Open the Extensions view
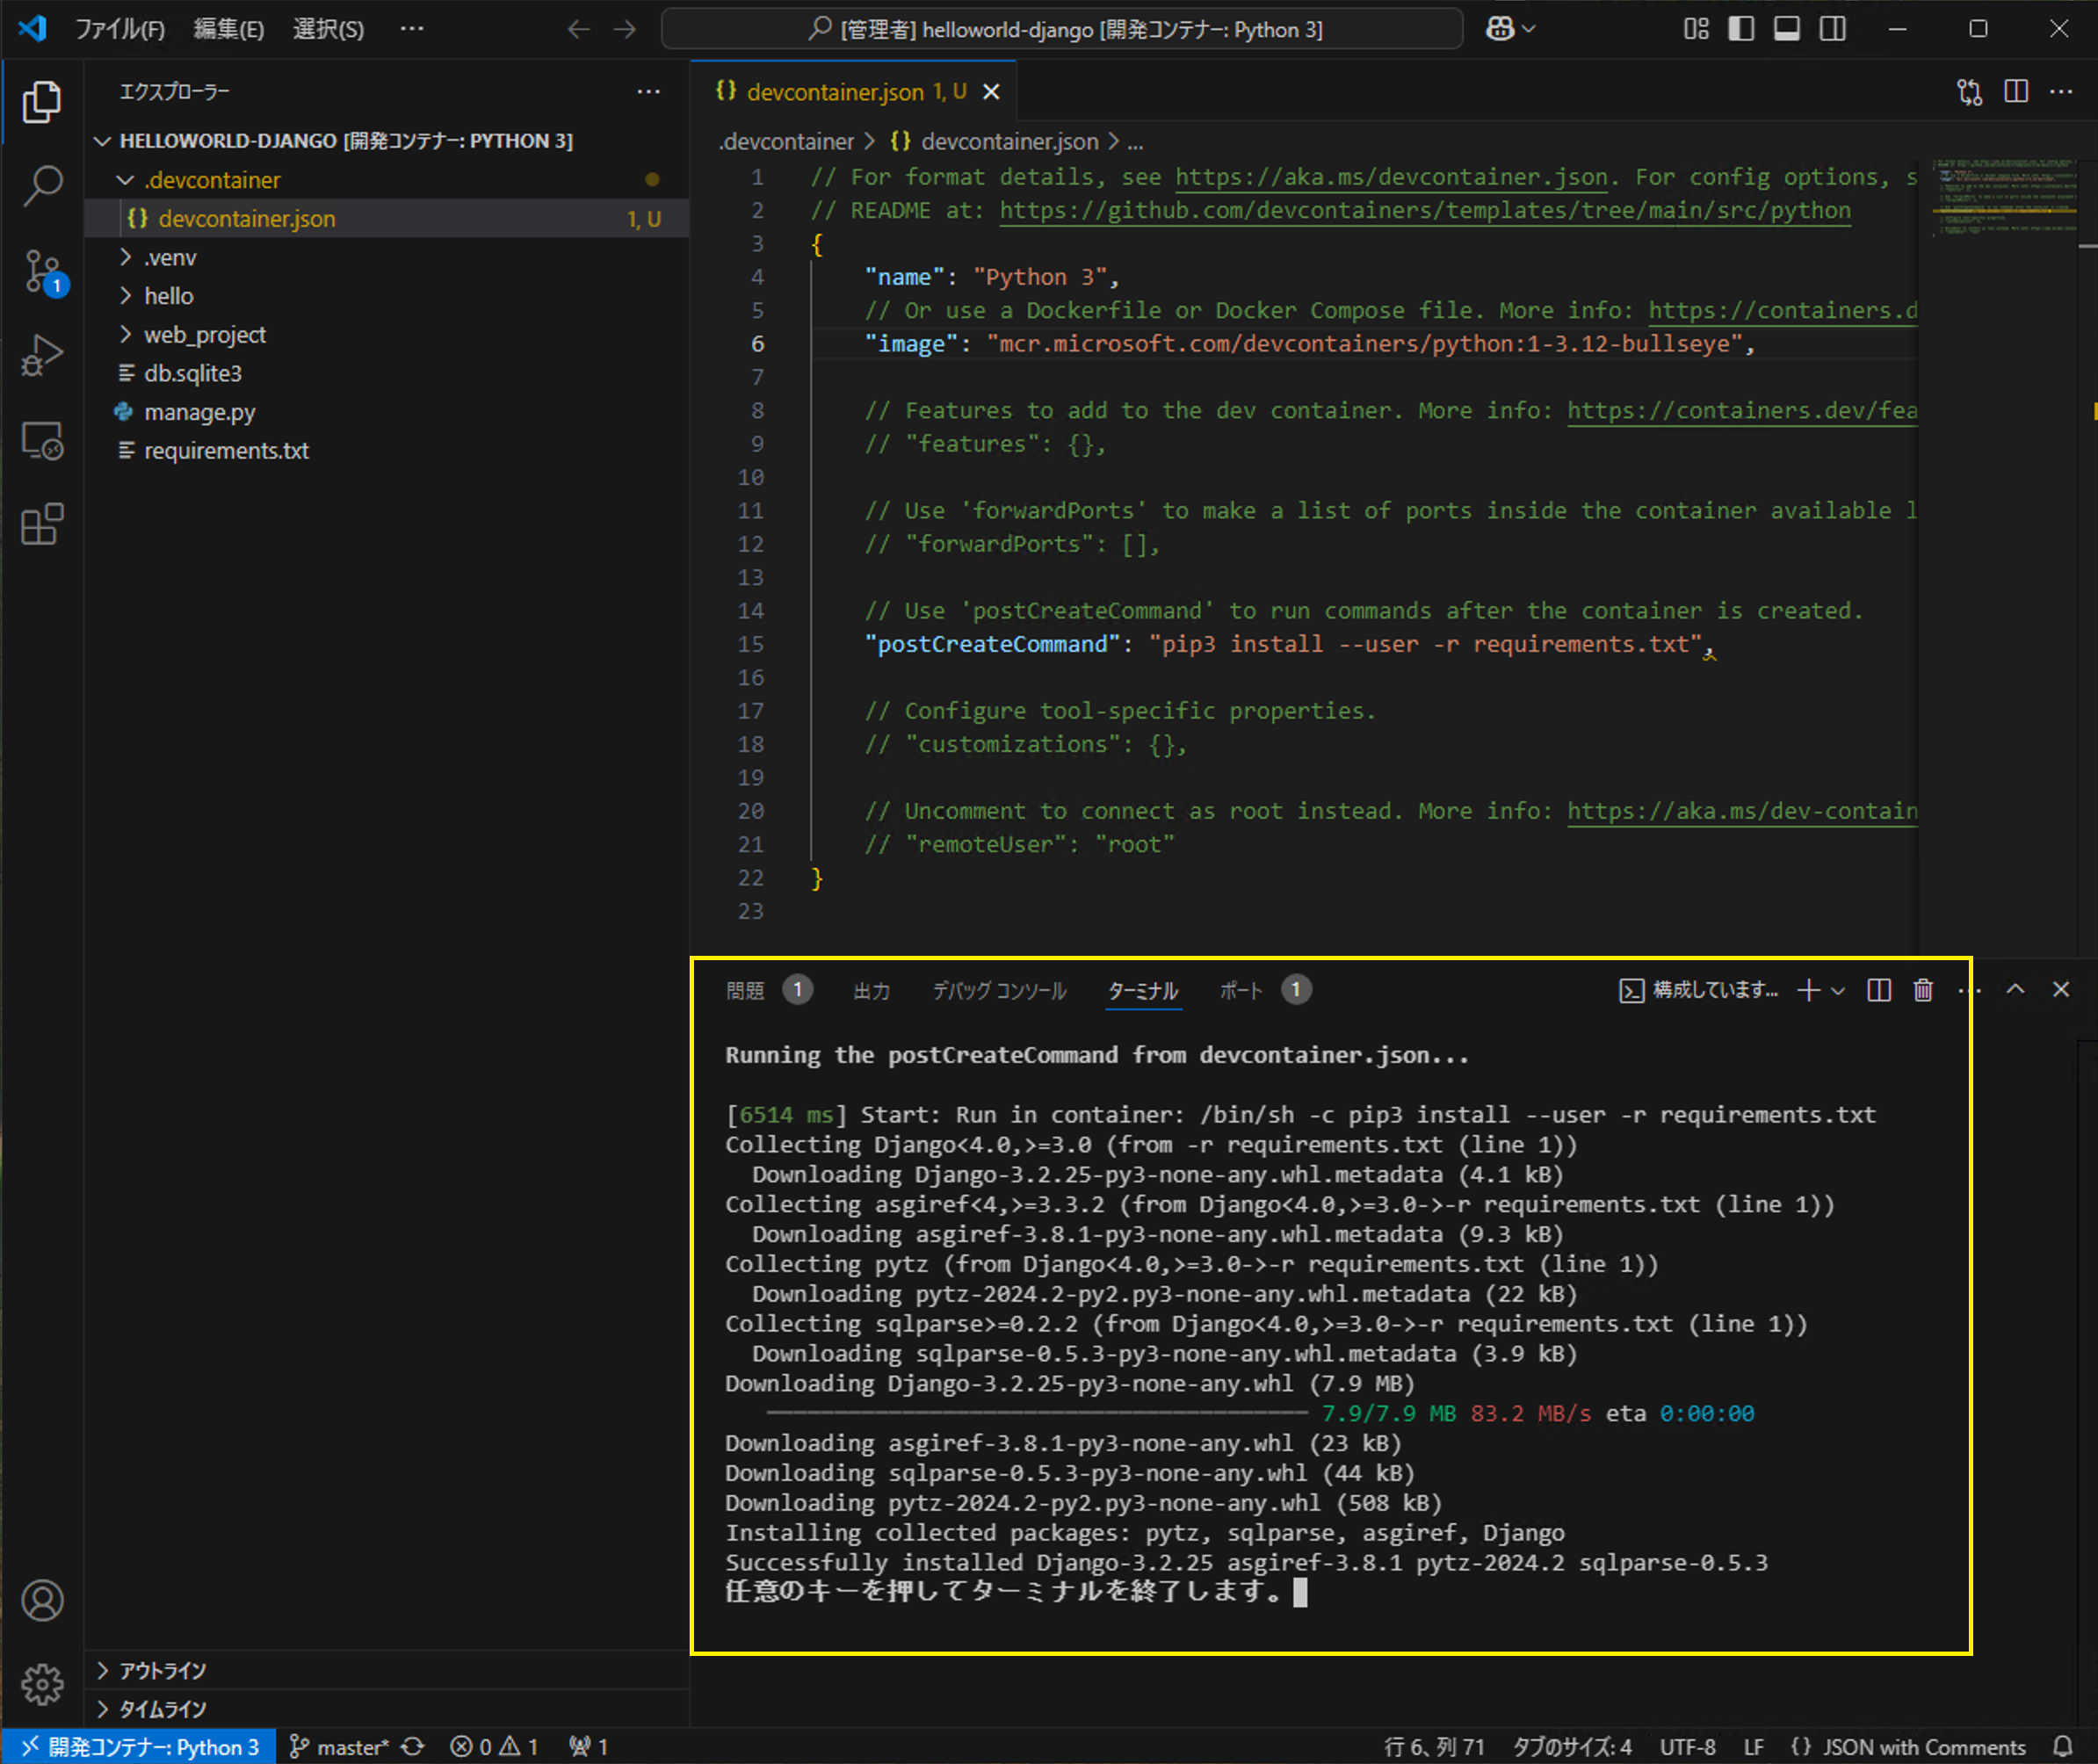Viewport: 2098px width, 1764px height. [42, 524]
